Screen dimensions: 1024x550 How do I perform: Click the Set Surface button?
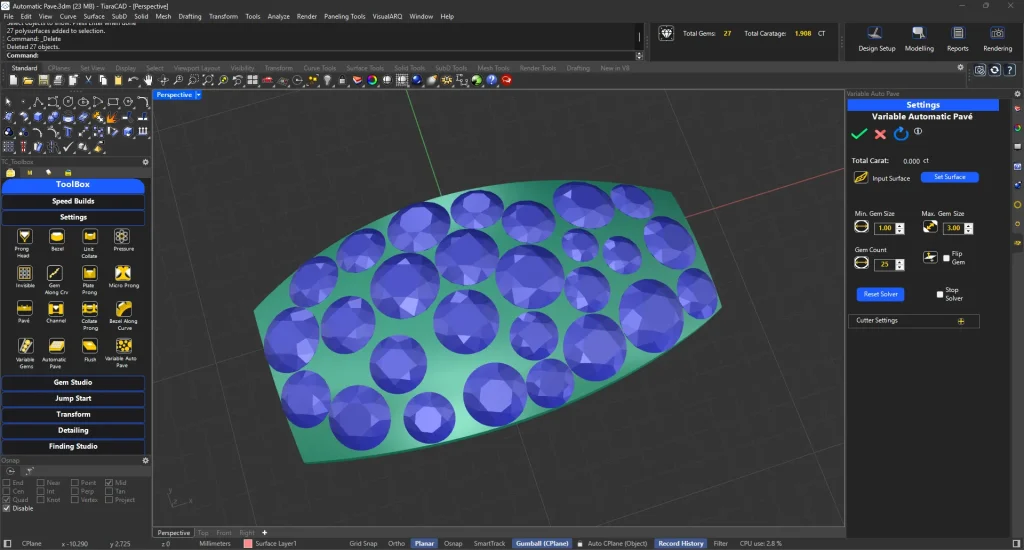949,177
